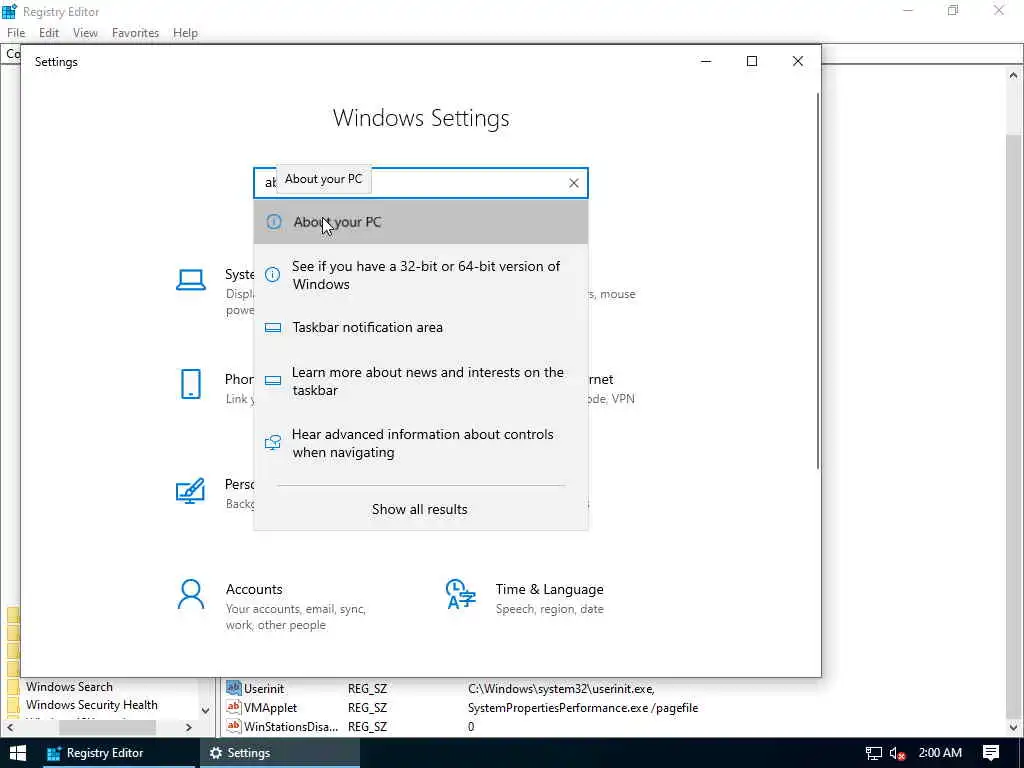Click REG_SZ type cell in Userinit row
1024x768 pixels.
(x=368, y=689)
